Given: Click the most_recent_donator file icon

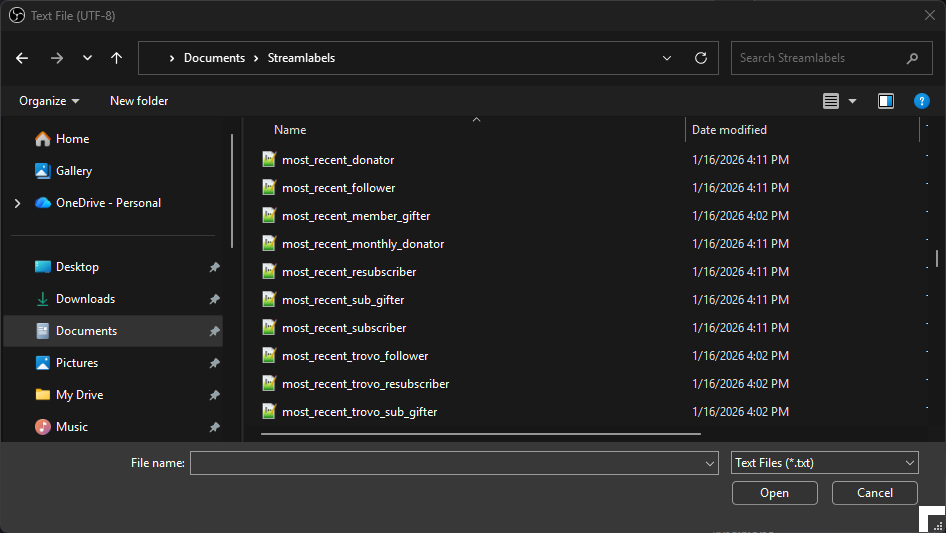Looking at the screenshot, I should pos(268,160).
